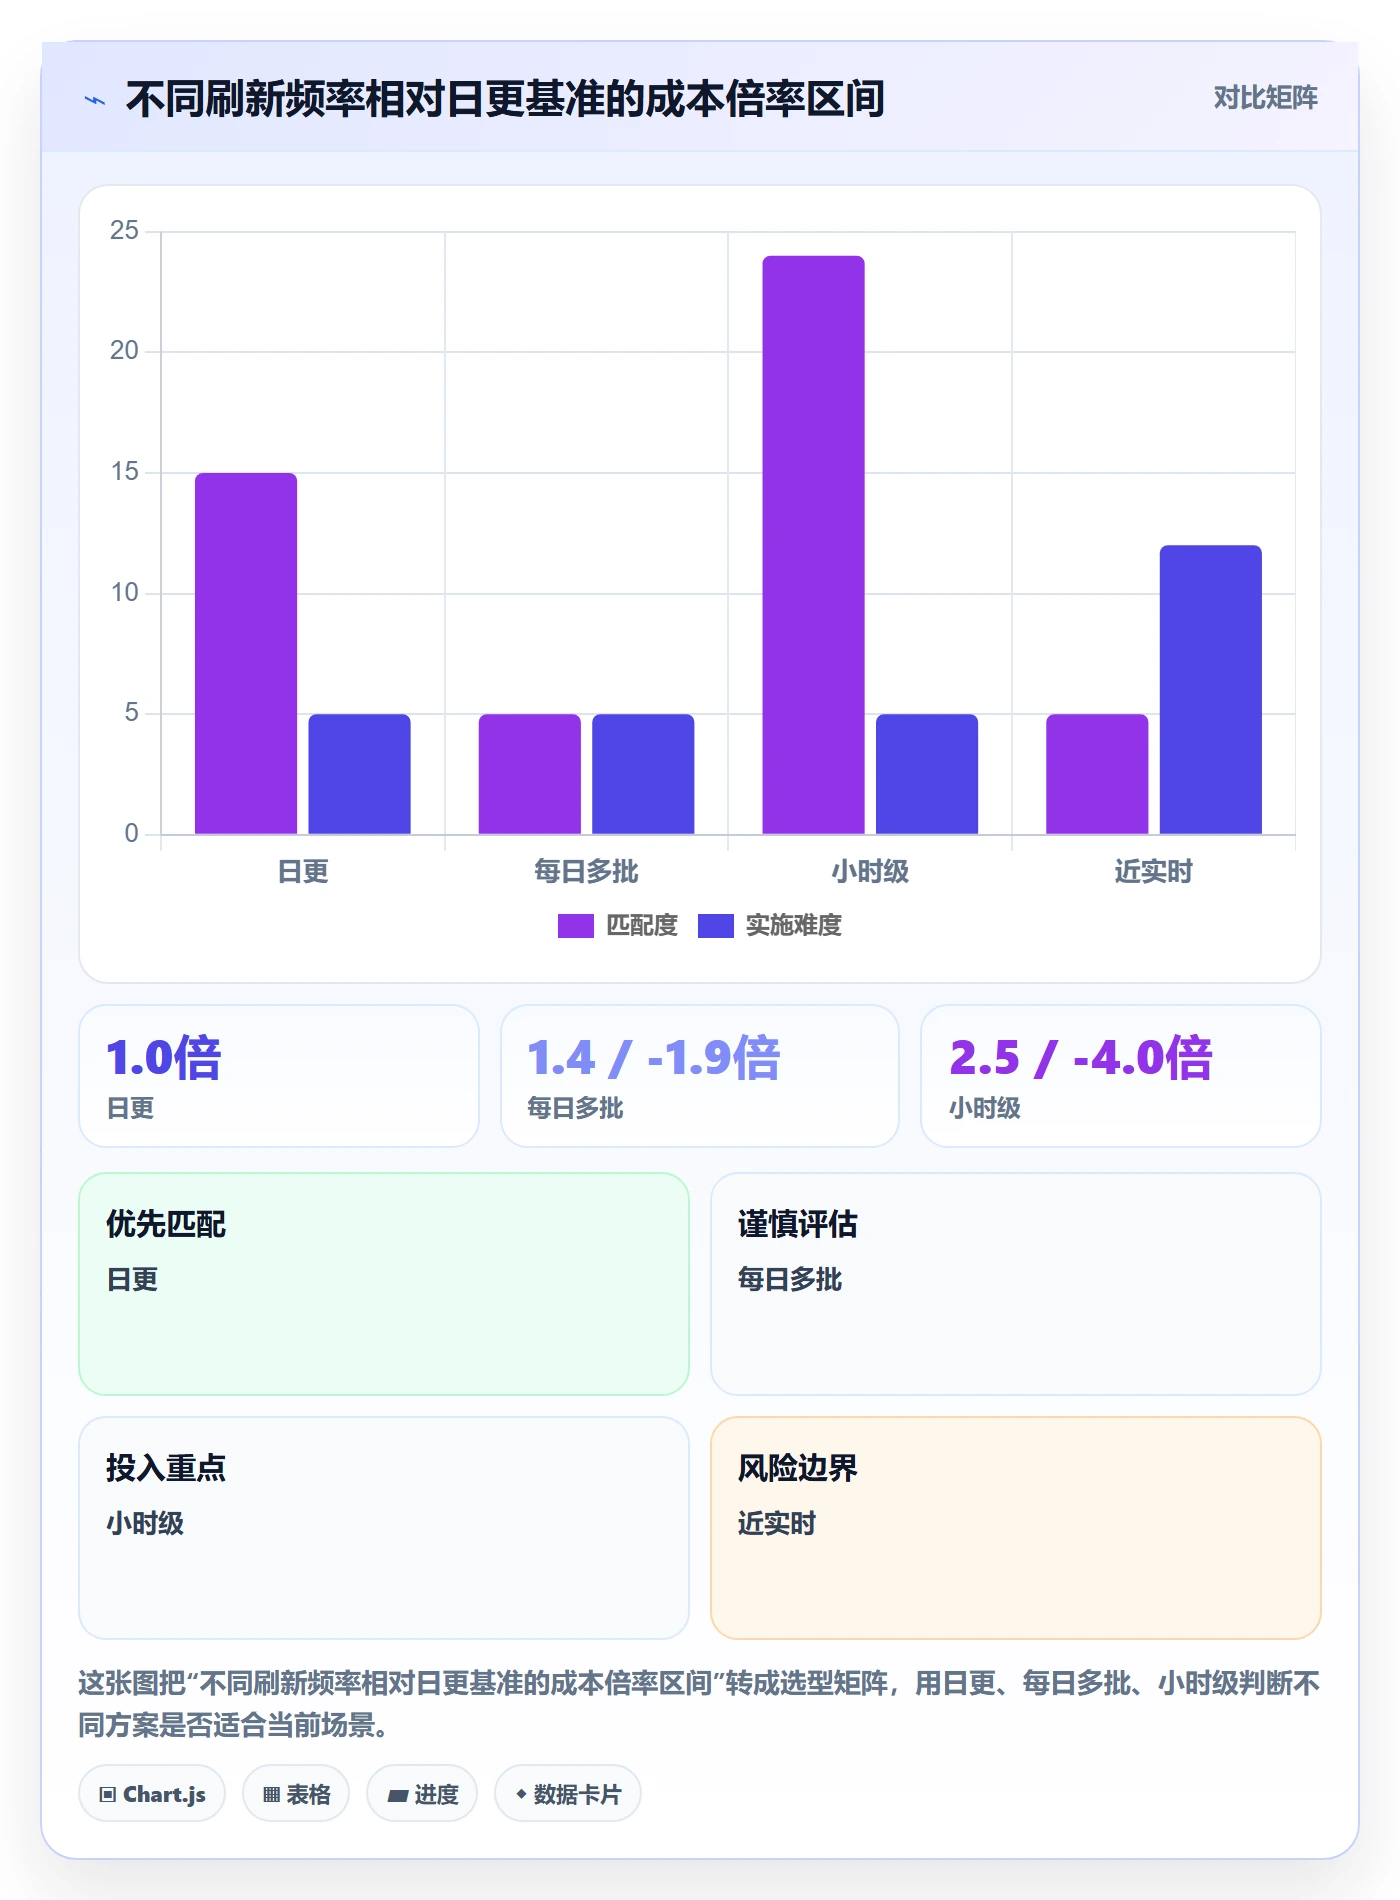The width and height of the screenshot is (1400, 1900).
Task: Select the 投入重点 matrix cell
Action: point(384,1528)
